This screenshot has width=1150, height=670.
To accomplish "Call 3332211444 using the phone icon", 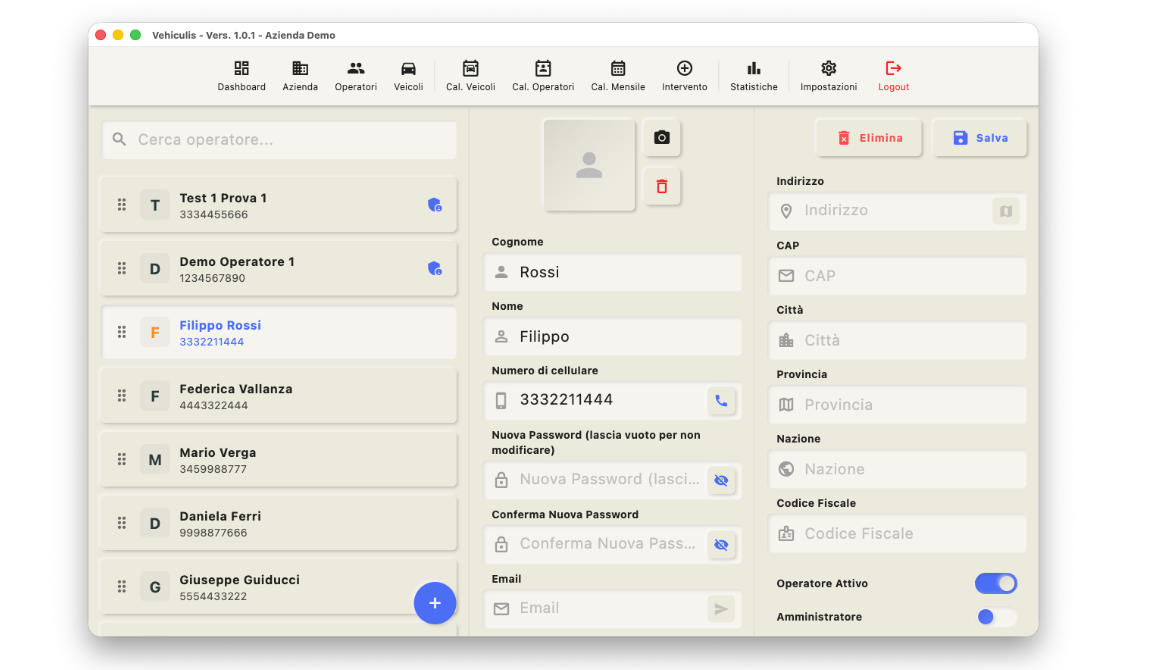I will [x=722, y=401].
